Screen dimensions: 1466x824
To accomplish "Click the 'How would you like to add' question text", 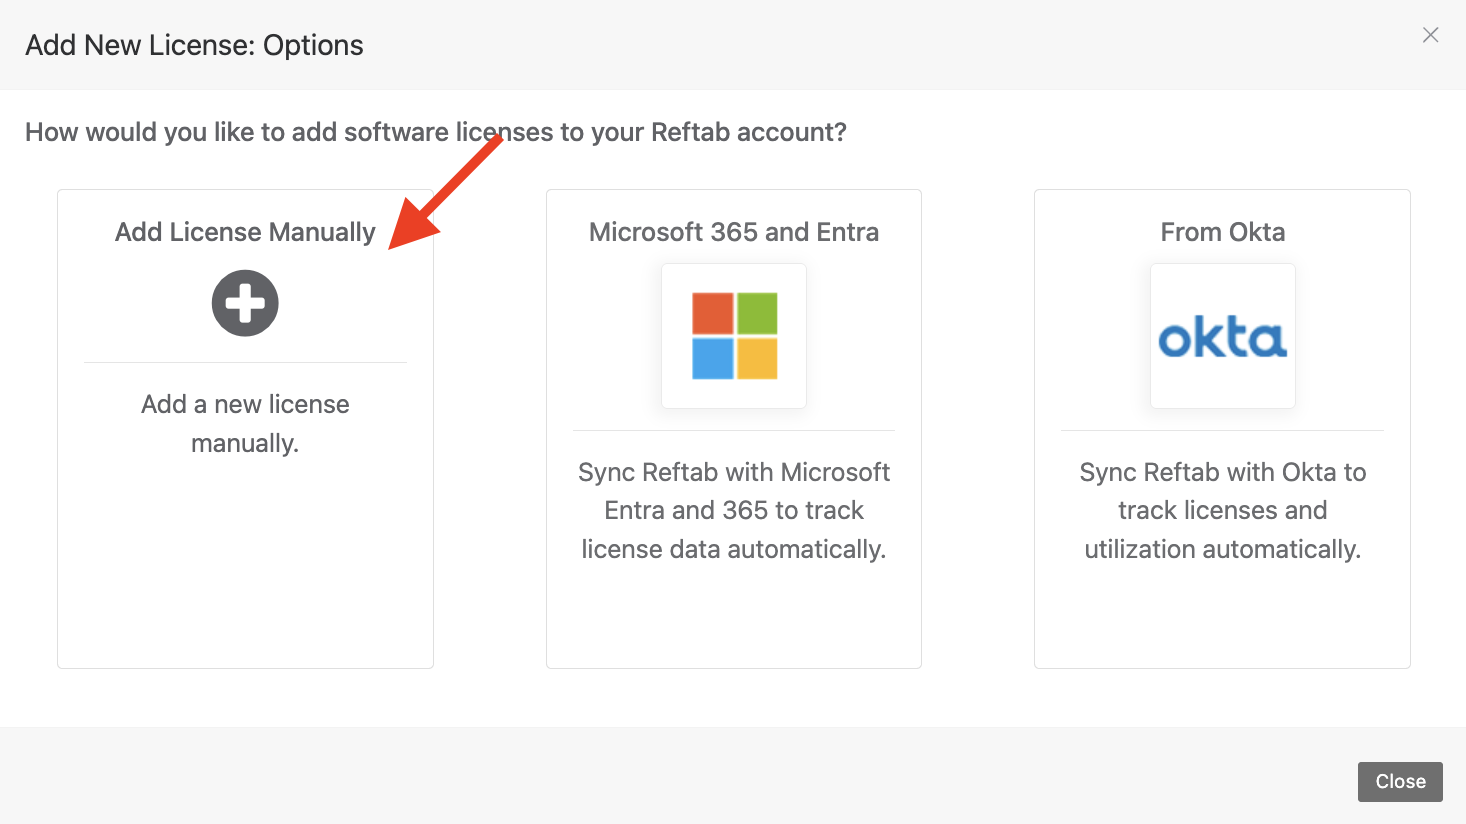I will tap(435, 132).
